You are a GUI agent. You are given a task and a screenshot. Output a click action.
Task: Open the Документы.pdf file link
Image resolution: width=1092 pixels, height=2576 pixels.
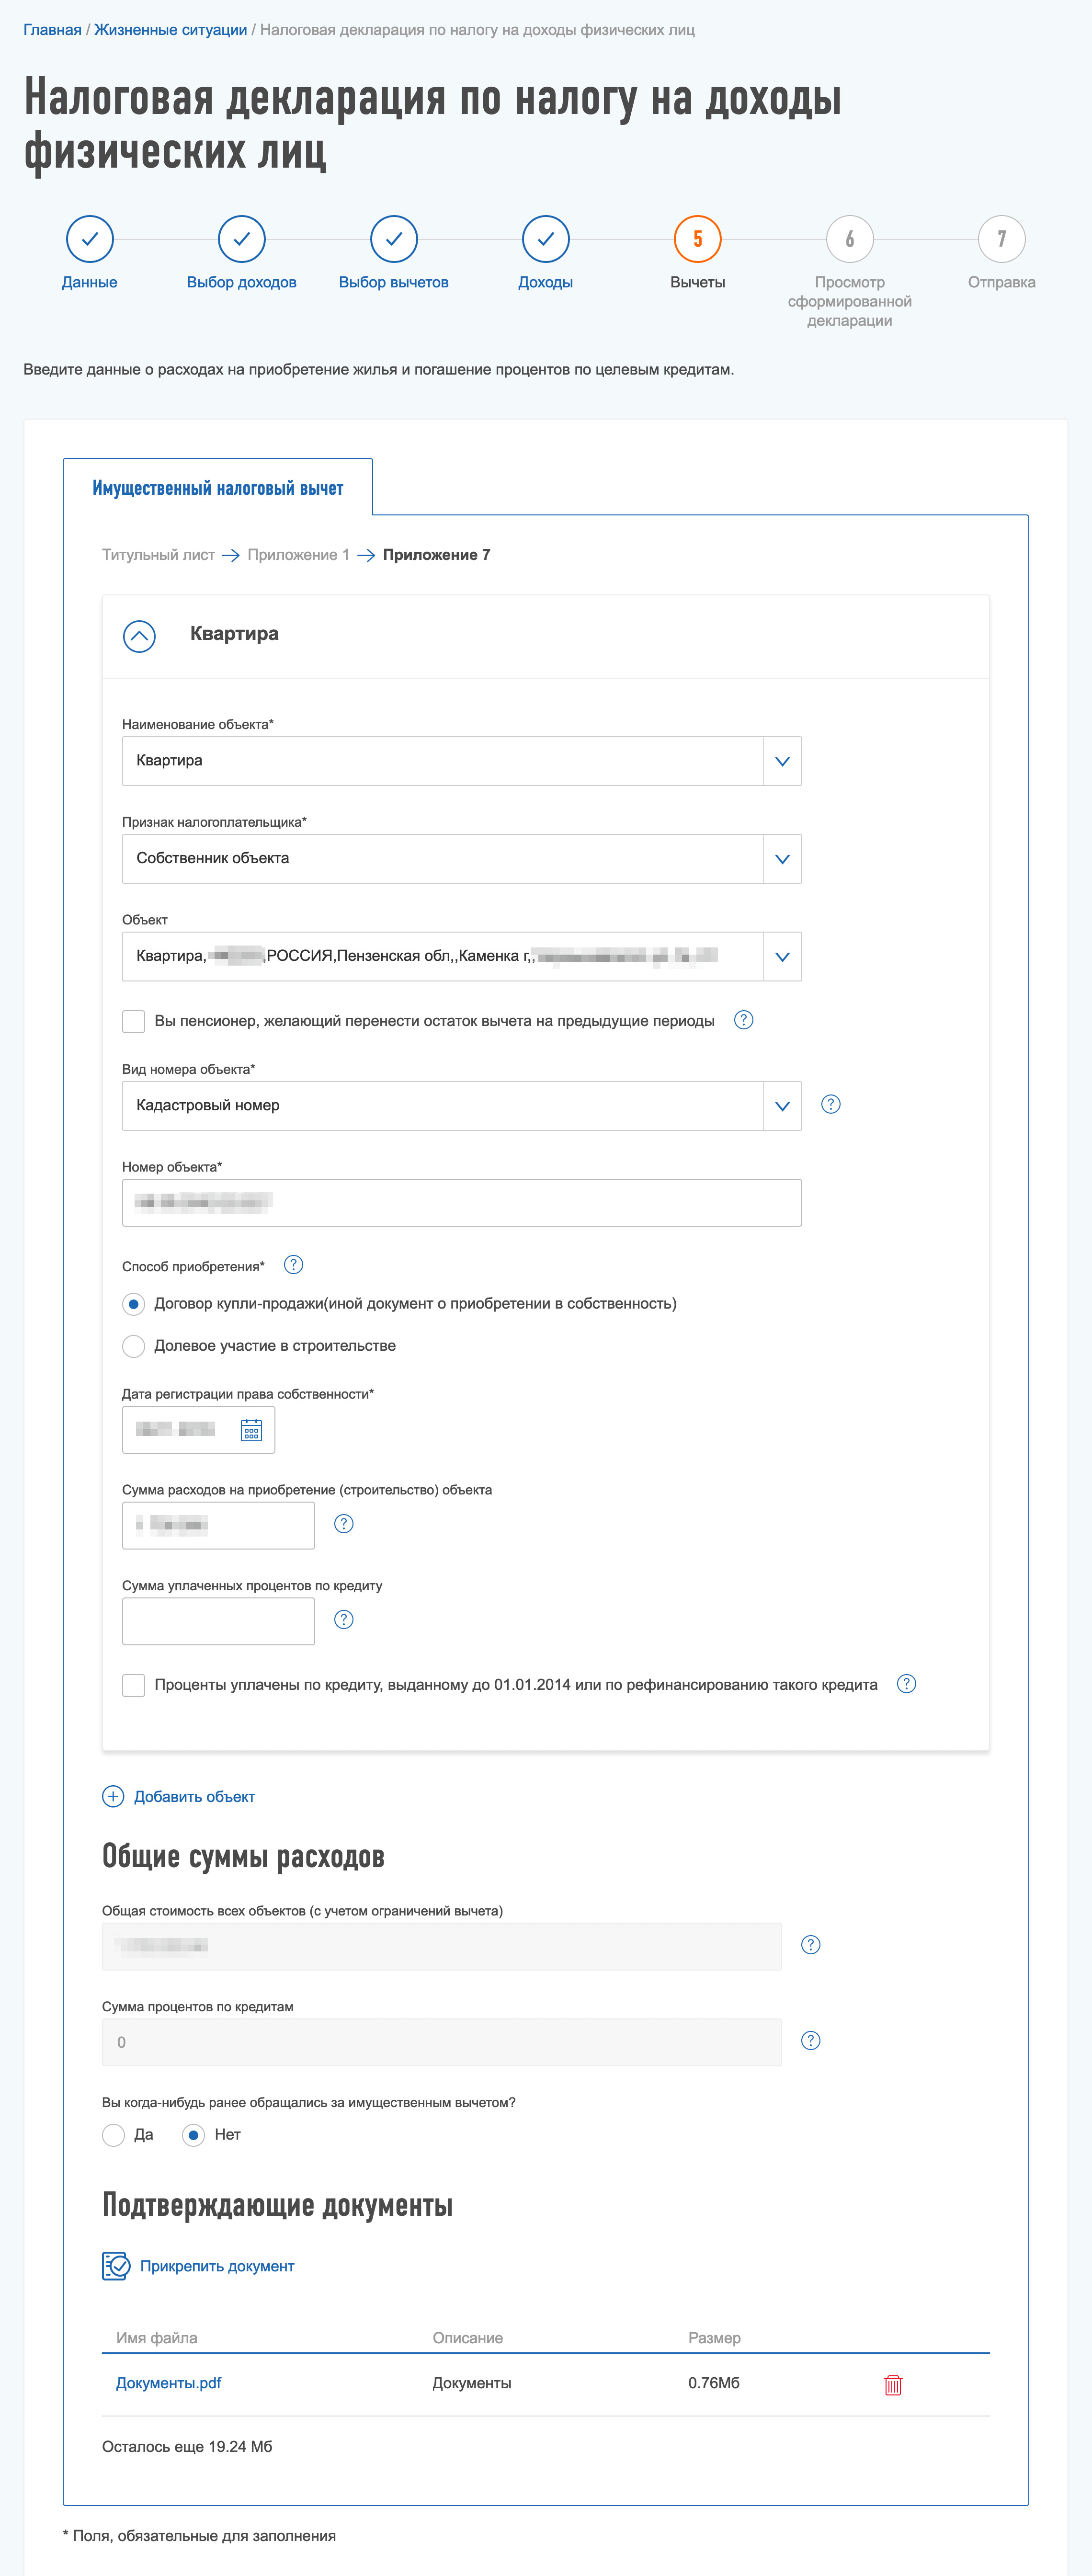point(168,2383)
